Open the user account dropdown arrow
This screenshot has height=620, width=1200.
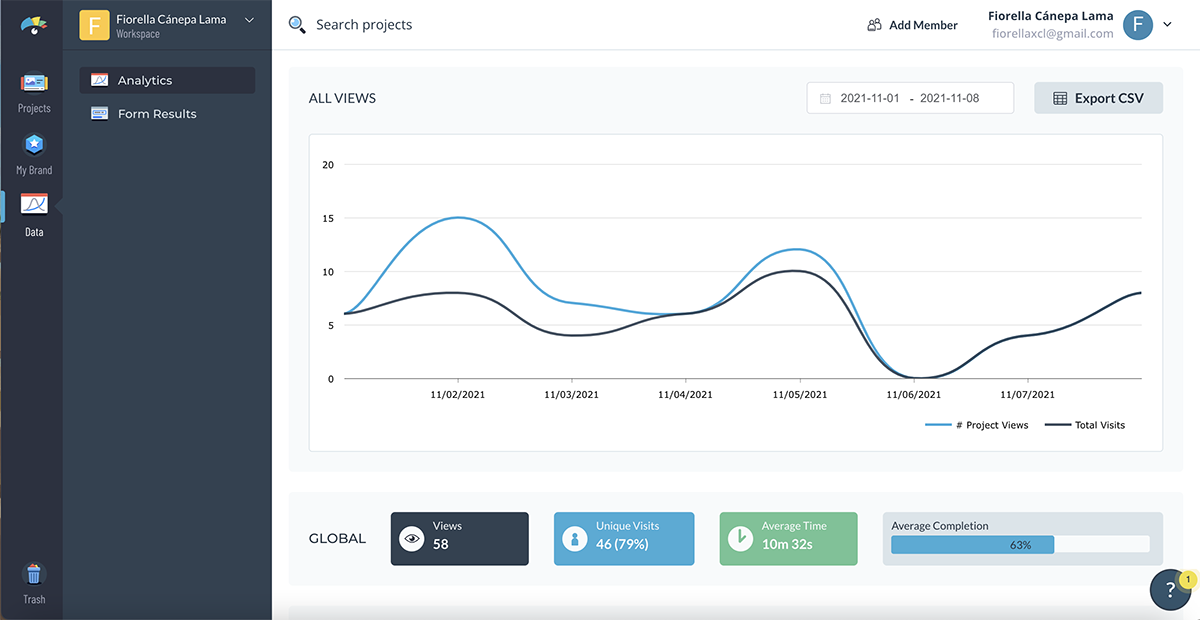1167,25
